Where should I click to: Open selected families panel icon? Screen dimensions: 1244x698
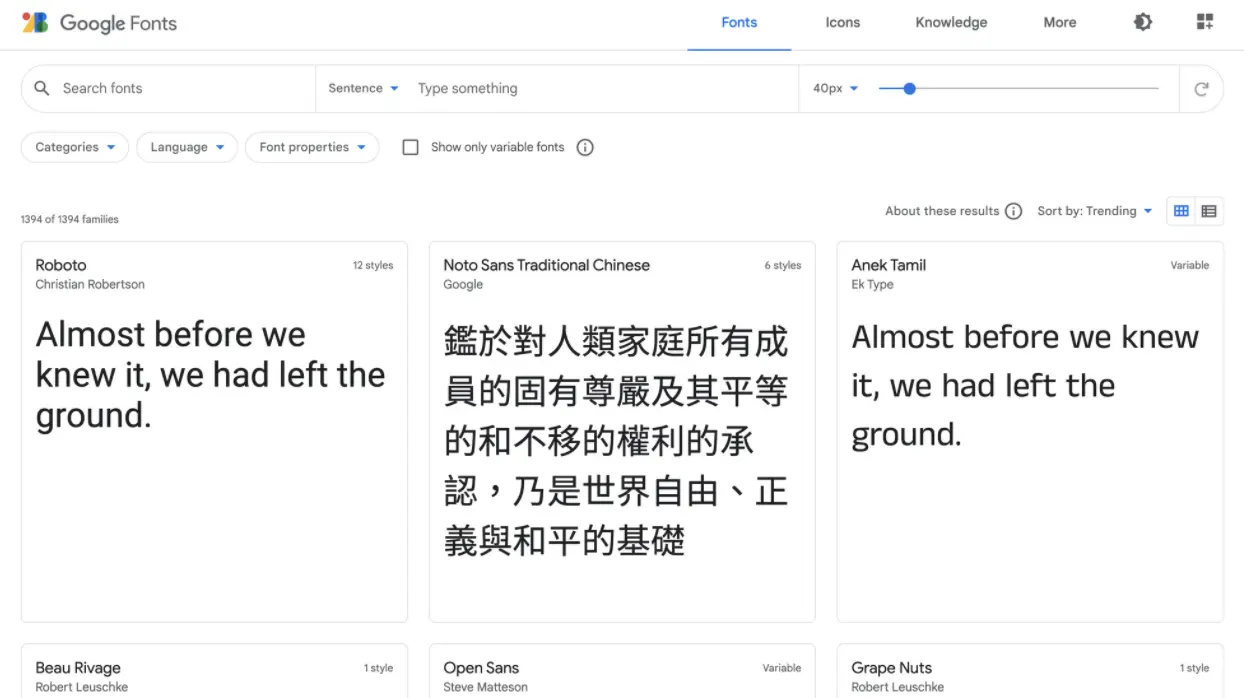tap(1205, 22)
